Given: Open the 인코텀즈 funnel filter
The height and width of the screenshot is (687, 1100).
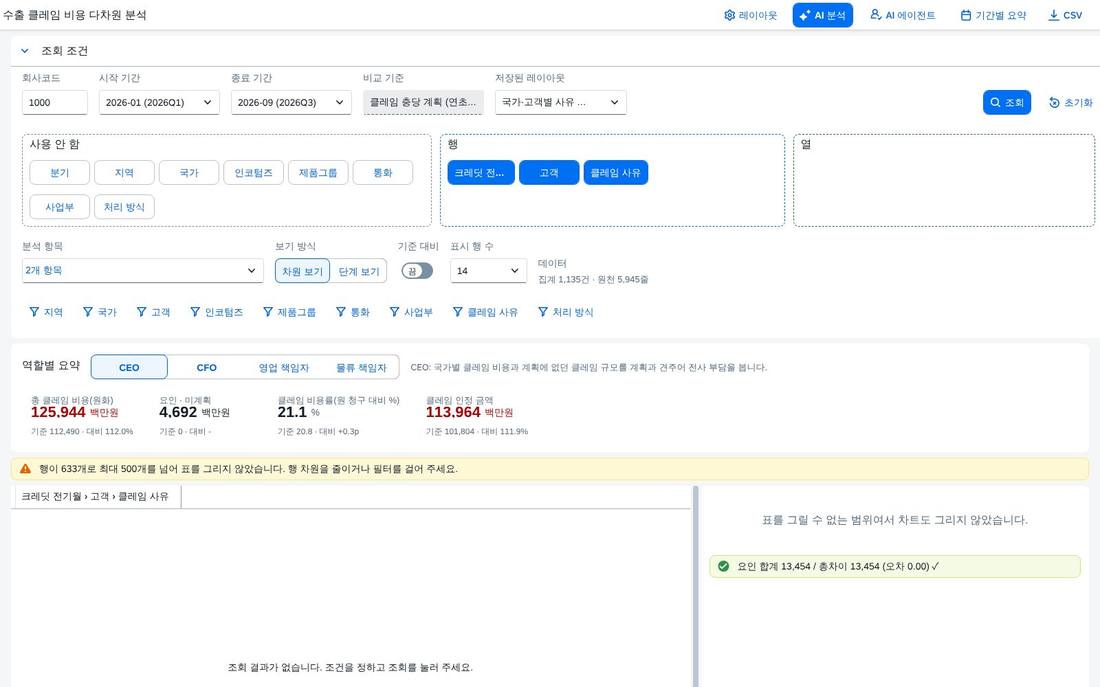Looking at the screenshot, I should pyautogui.click(x=216, y=312).
